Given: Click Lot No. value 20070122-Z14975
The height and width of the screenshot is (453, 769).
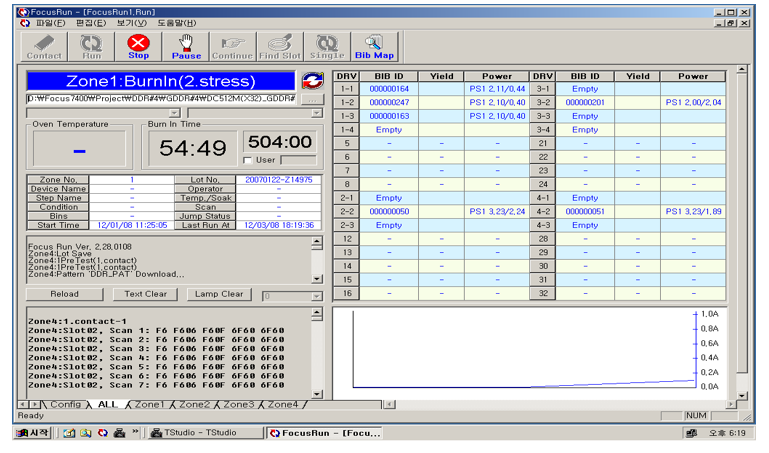Looking at the screenshot, I should coord(279,180).
